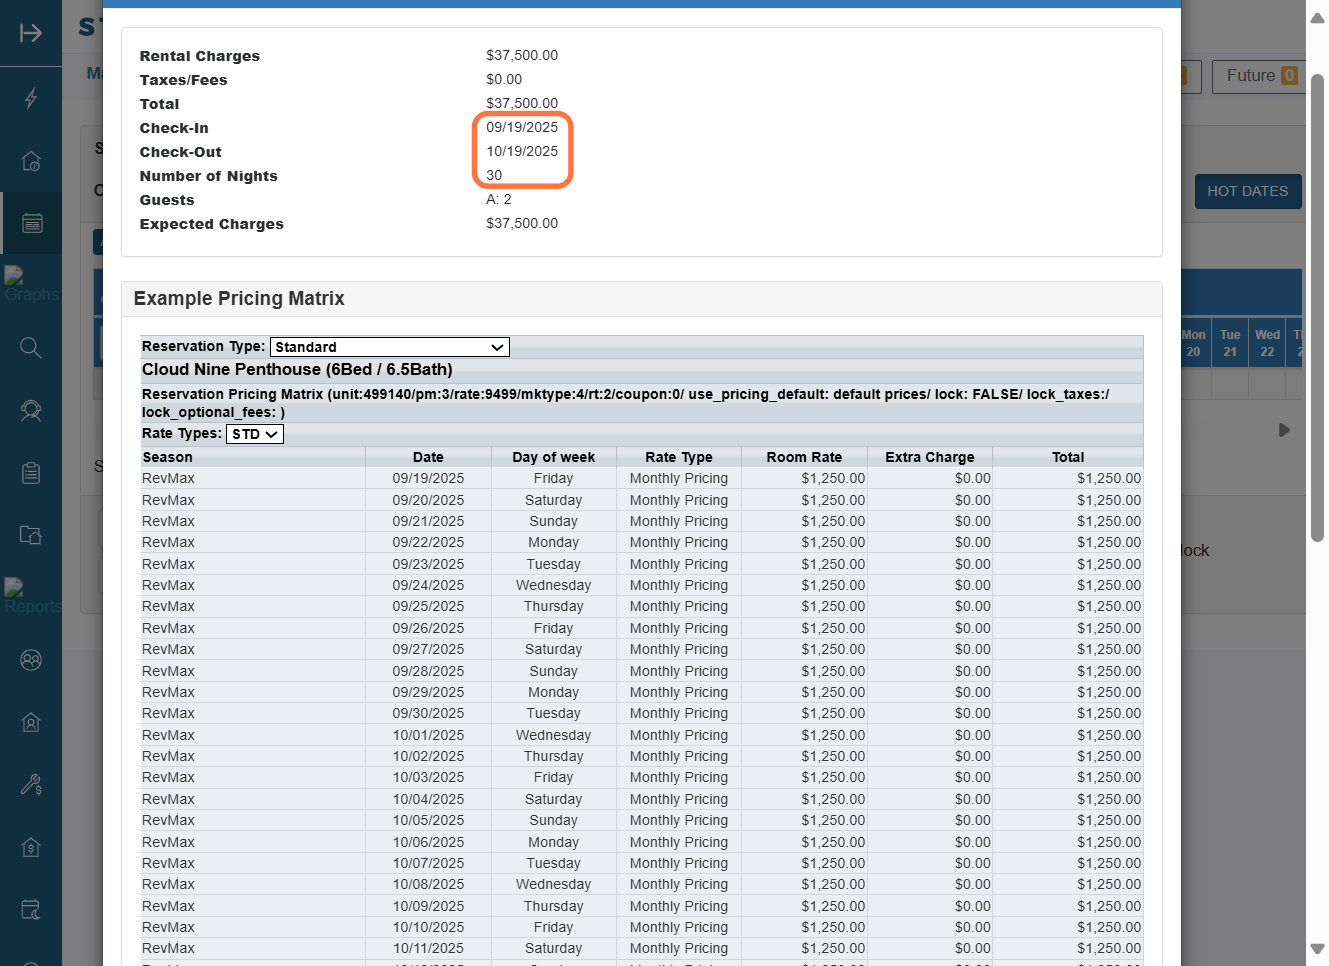Open the house with dollar sidebar icon
Screen dimensions: 1329x966
pyautogui.click(x=31, y=847)
